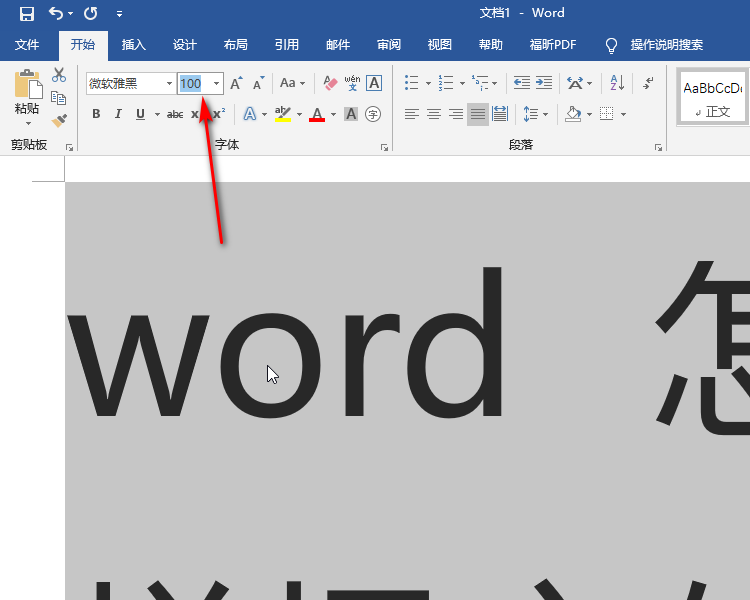Increase paragraph indent

(x=544, y=83)
